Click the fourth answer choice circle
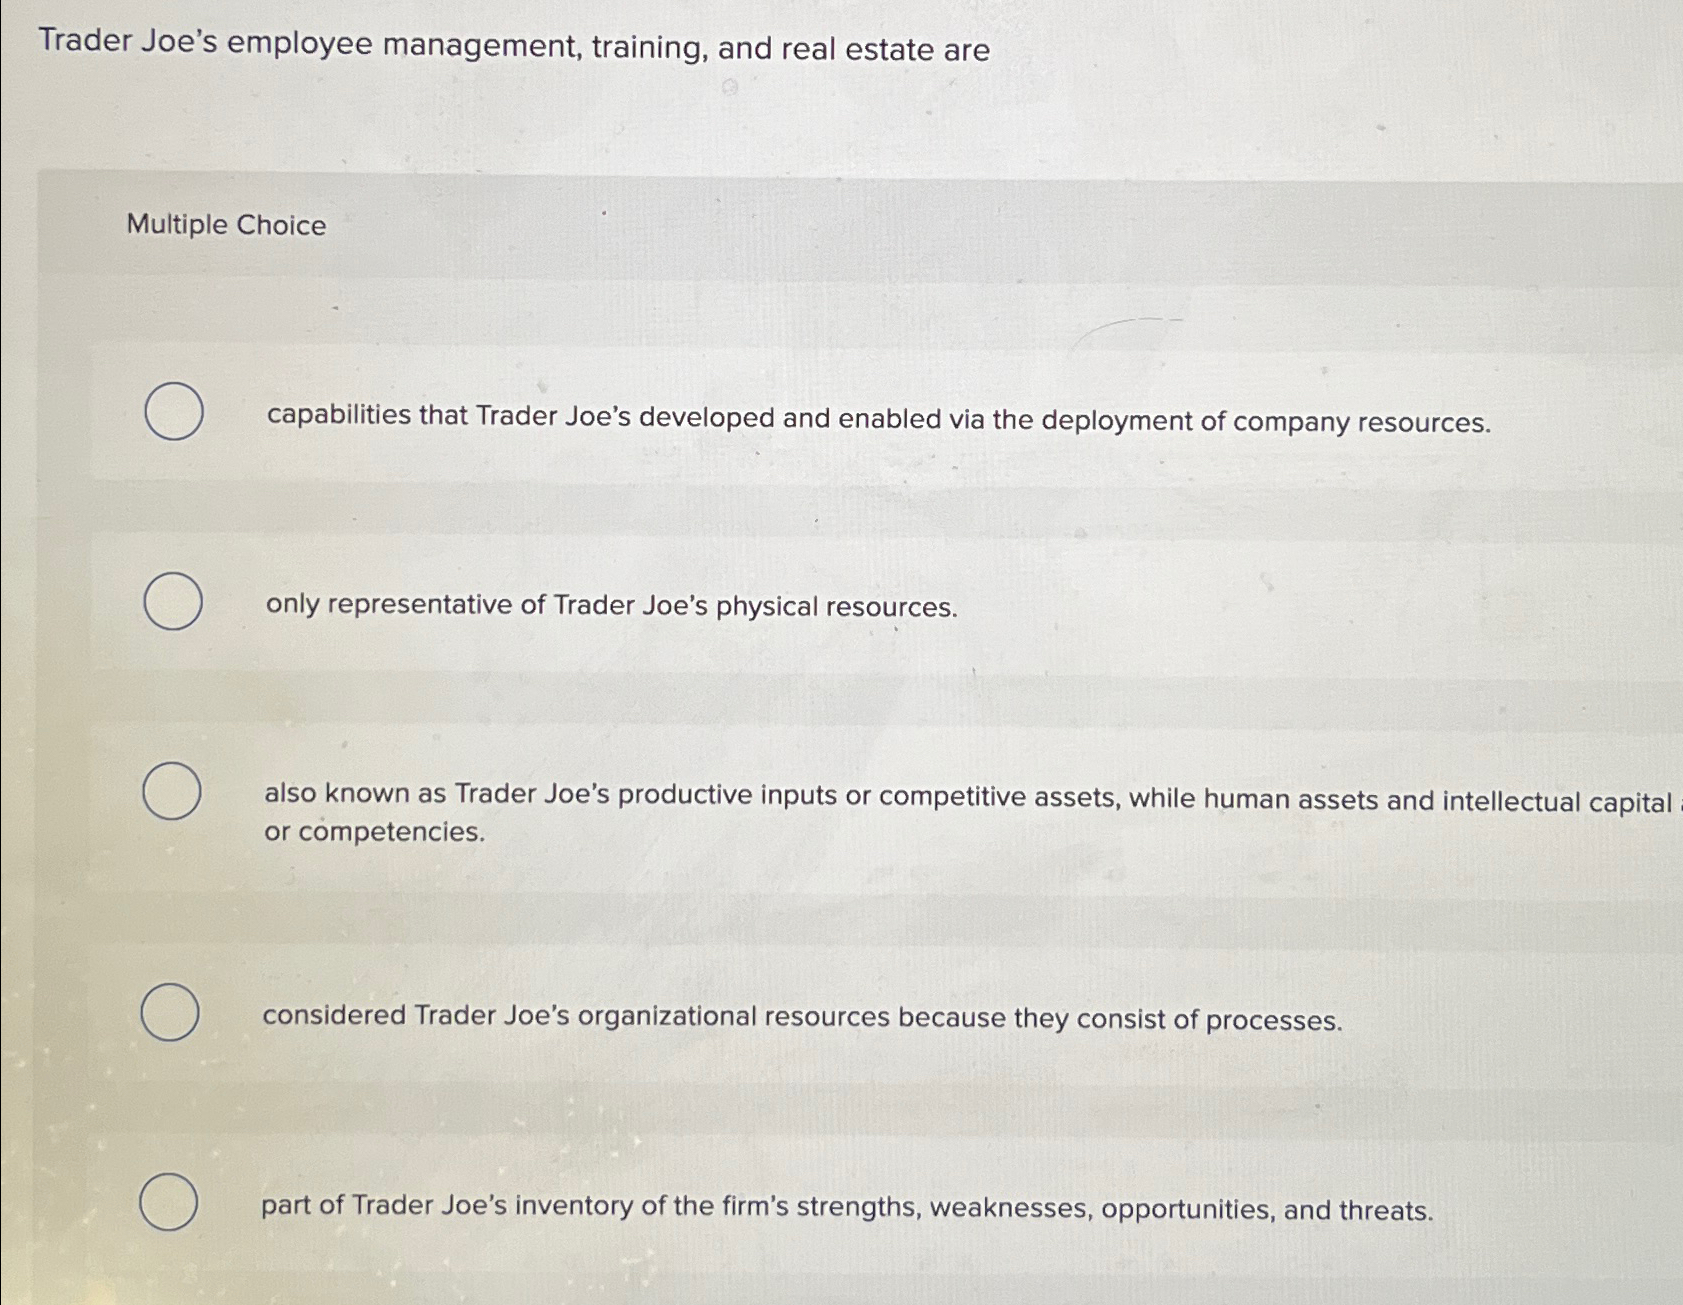Screen dimensions: 1683x1305 [x=172, y=1013]
